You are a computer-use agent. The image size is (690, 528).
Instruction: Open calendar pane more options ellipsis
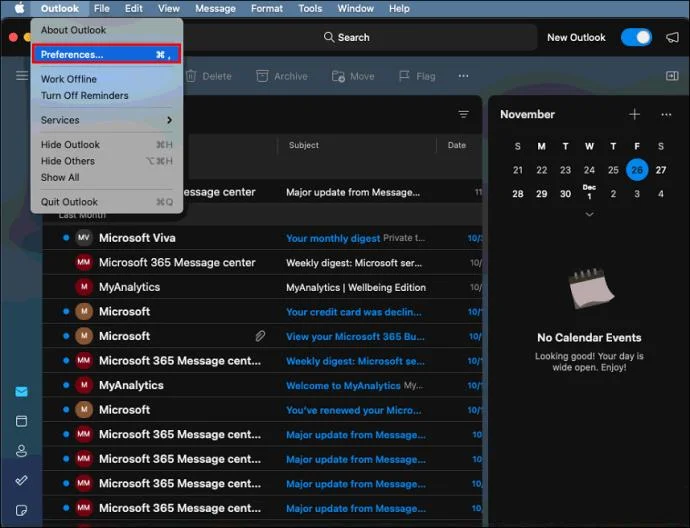click(666, 115)
